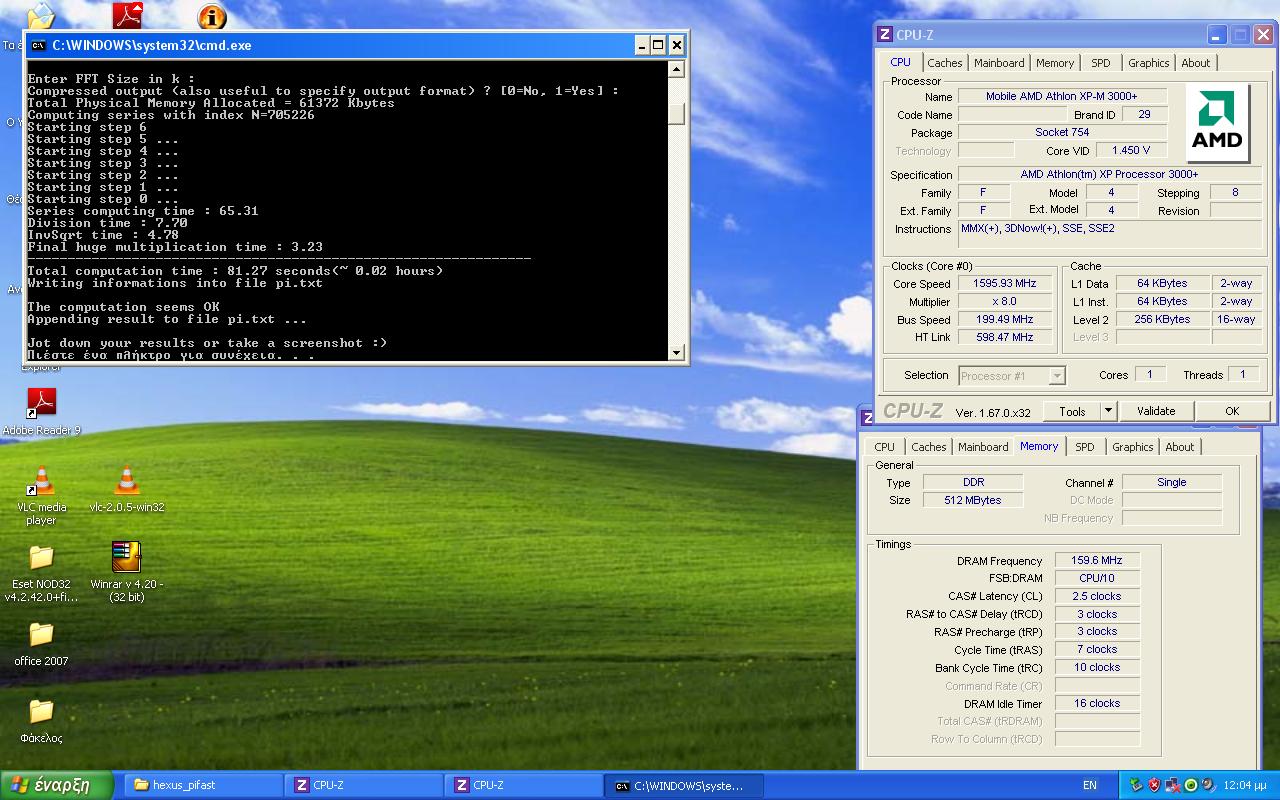Open the Mainboard tab in top CPU-Z
Viewport: 1280px width, 800px height.
point(999,63)
